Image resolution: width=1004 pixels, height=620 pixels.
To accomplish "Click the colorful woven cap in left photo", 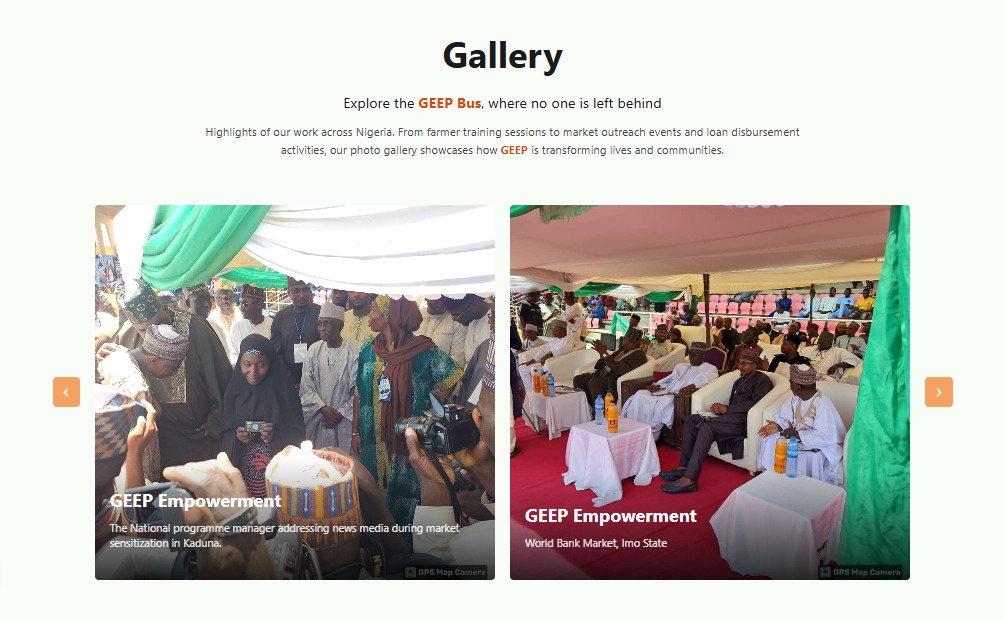I will 314,490.
